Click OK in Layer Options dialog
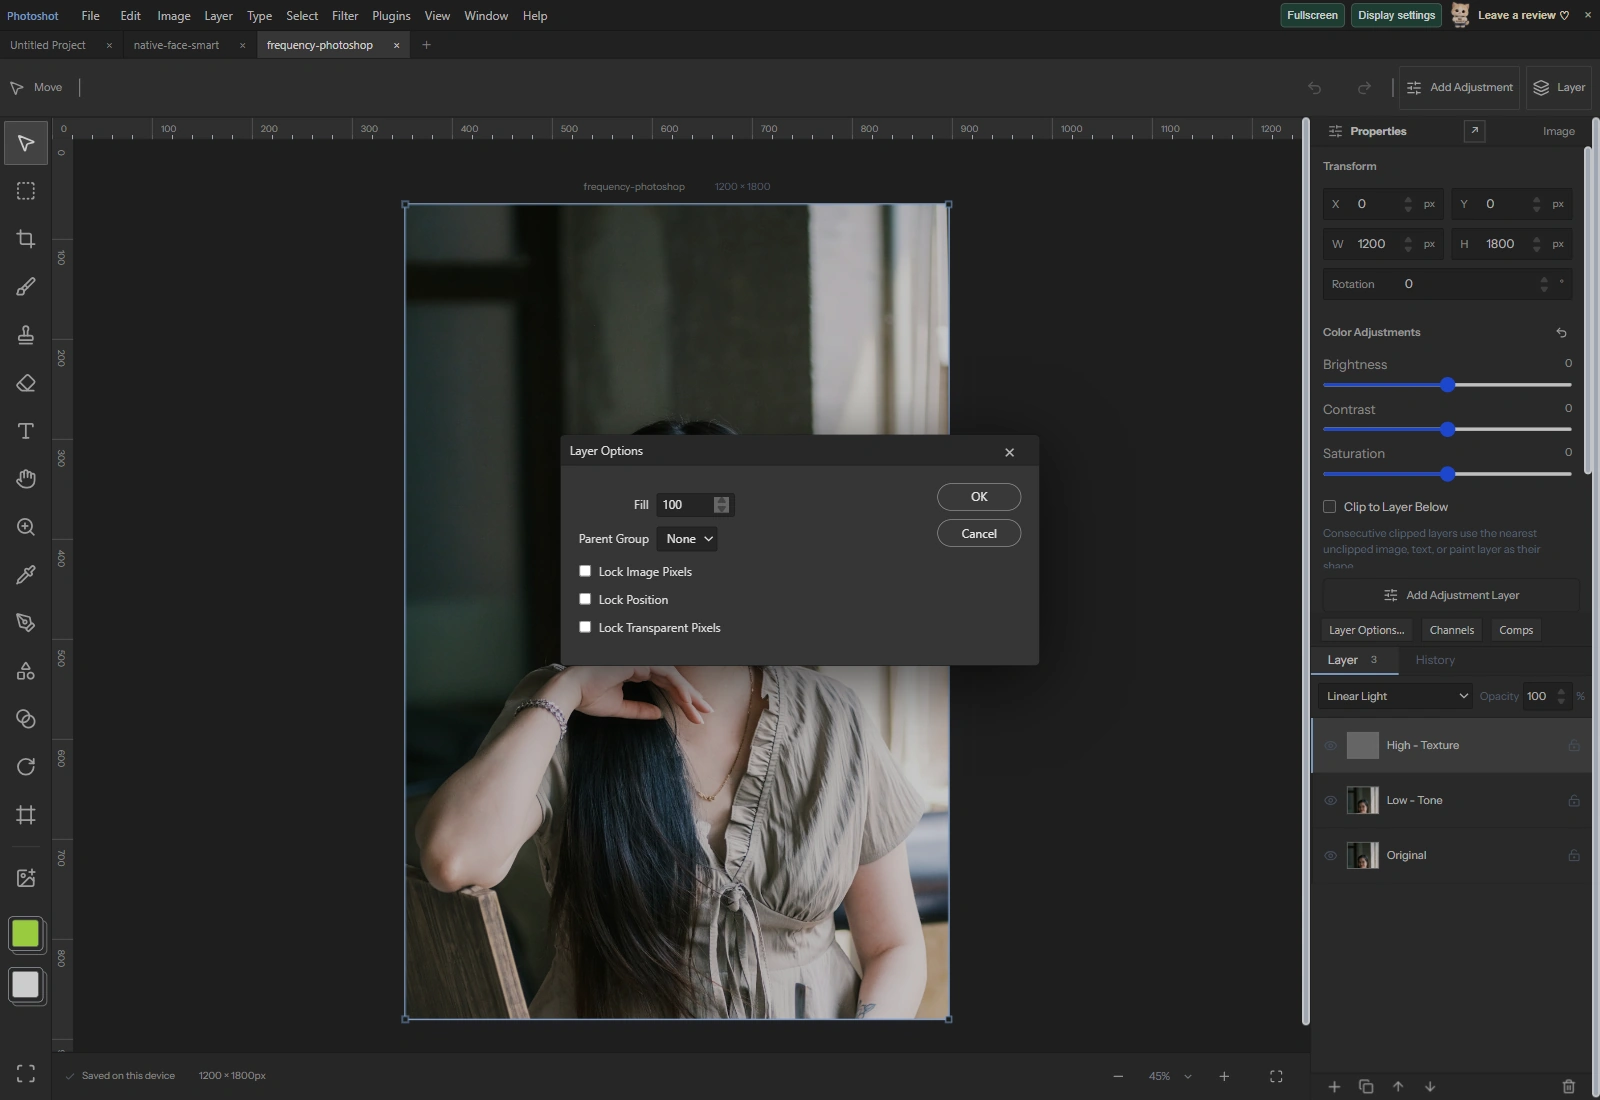The height and width of the screenshot is (1100, 1600). coord(979,497)
